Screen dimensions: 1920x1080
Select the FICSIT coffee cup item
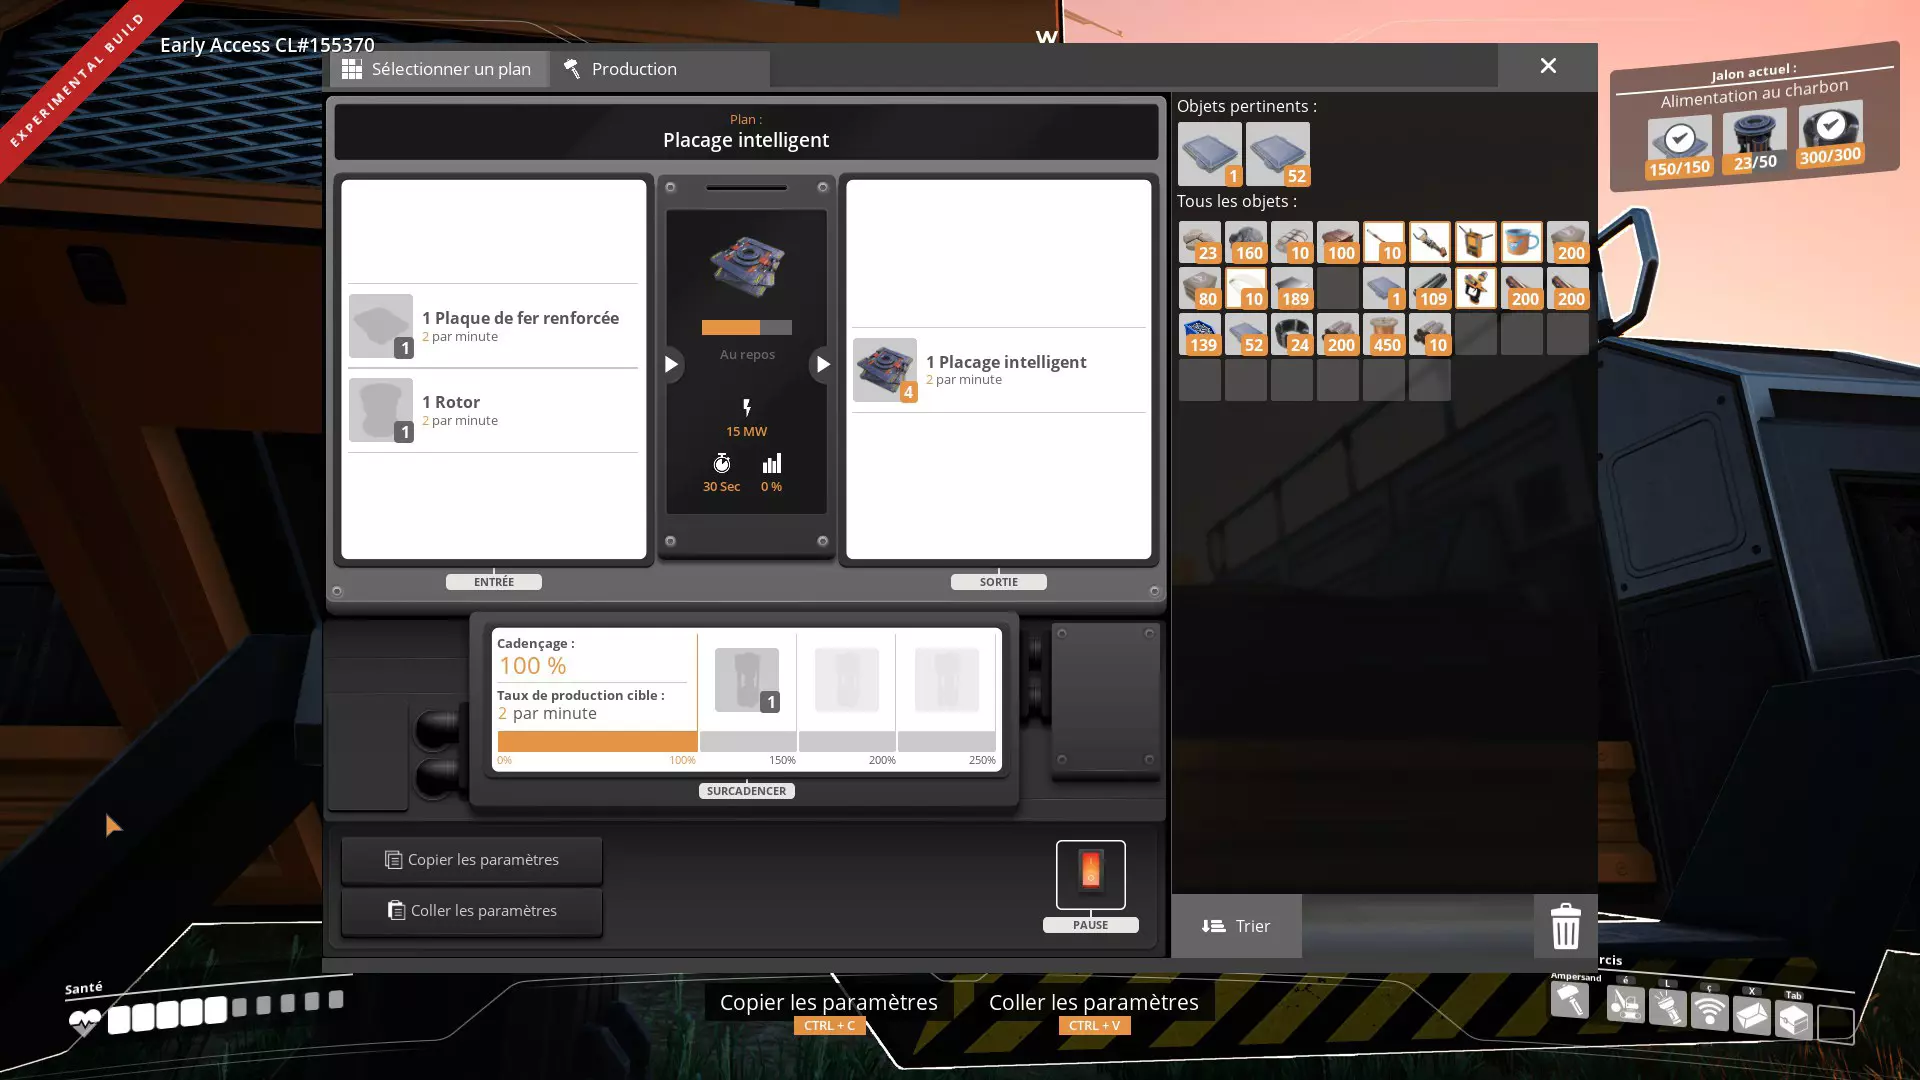(x=1521, y=242)
